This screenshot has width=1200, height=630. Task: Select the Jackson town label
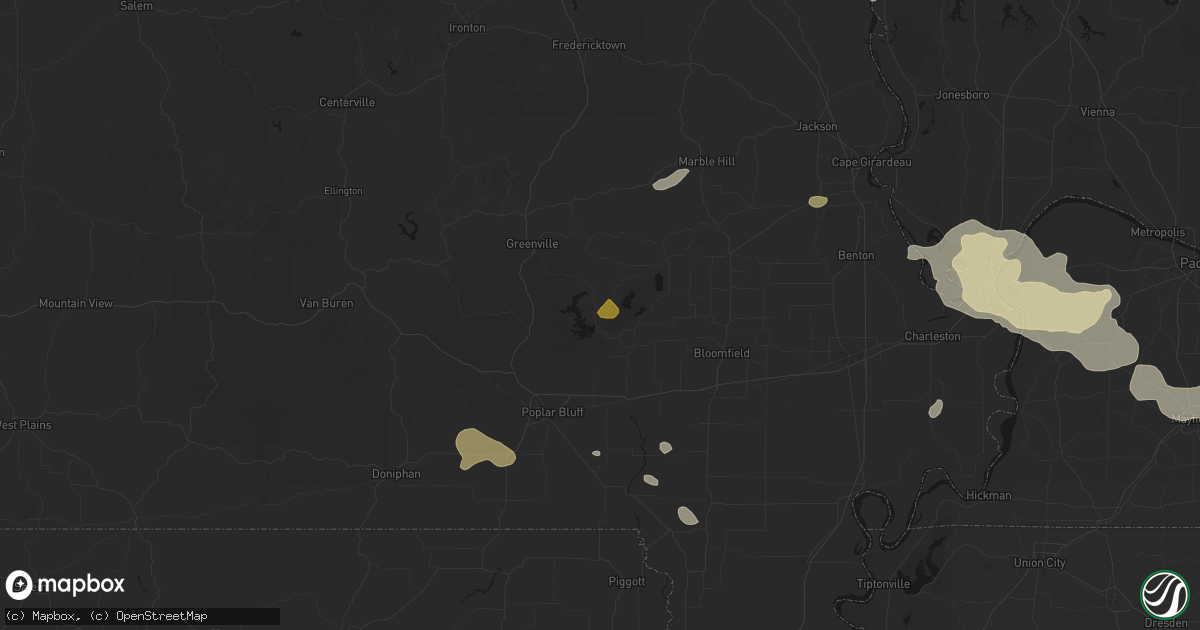pyautogui.click(x=817, y=126)
